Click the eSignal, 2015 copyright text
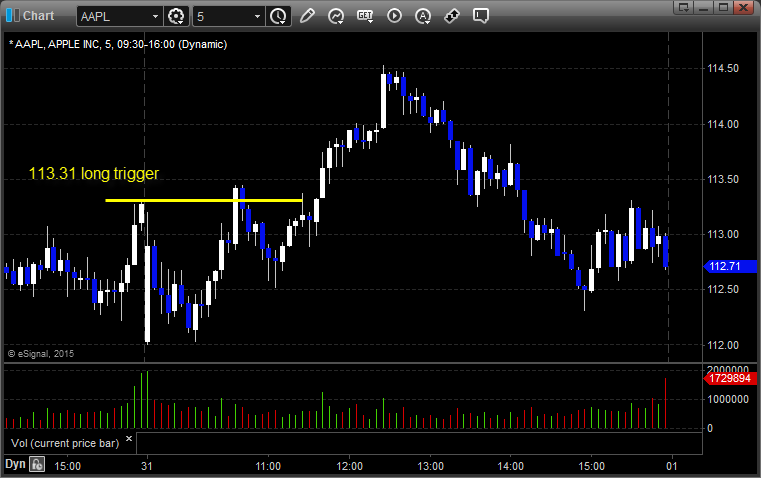 [41, 354]
